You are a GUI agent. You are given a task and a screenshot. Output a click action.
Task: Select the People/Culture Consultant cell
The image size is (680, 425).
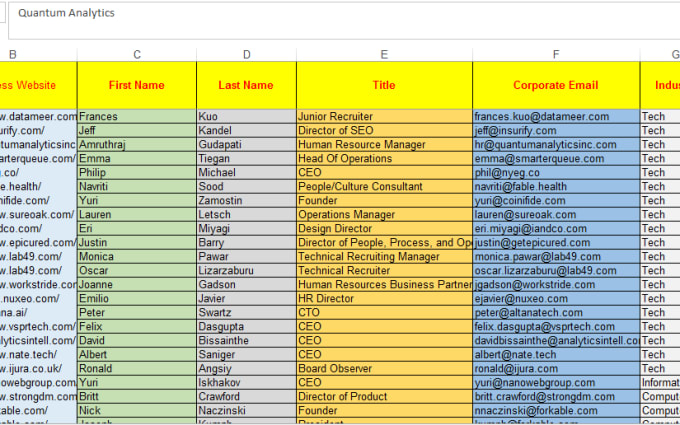384,186
